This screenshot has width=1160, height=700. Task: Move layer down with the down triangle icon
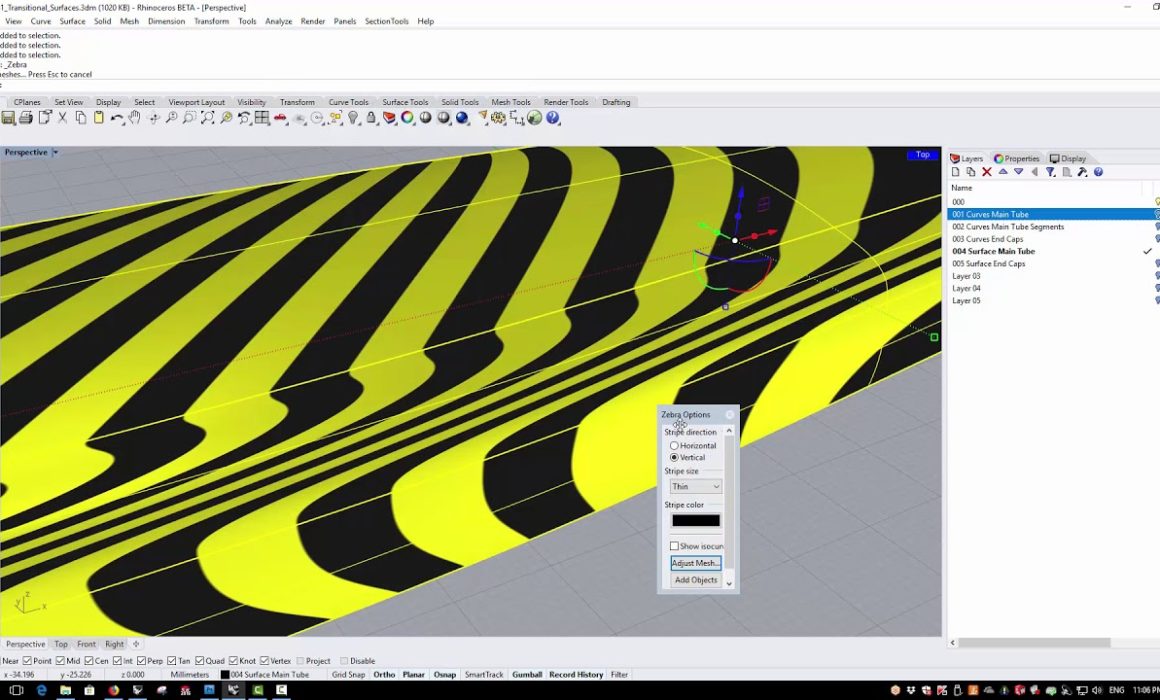coord(1019,172)
